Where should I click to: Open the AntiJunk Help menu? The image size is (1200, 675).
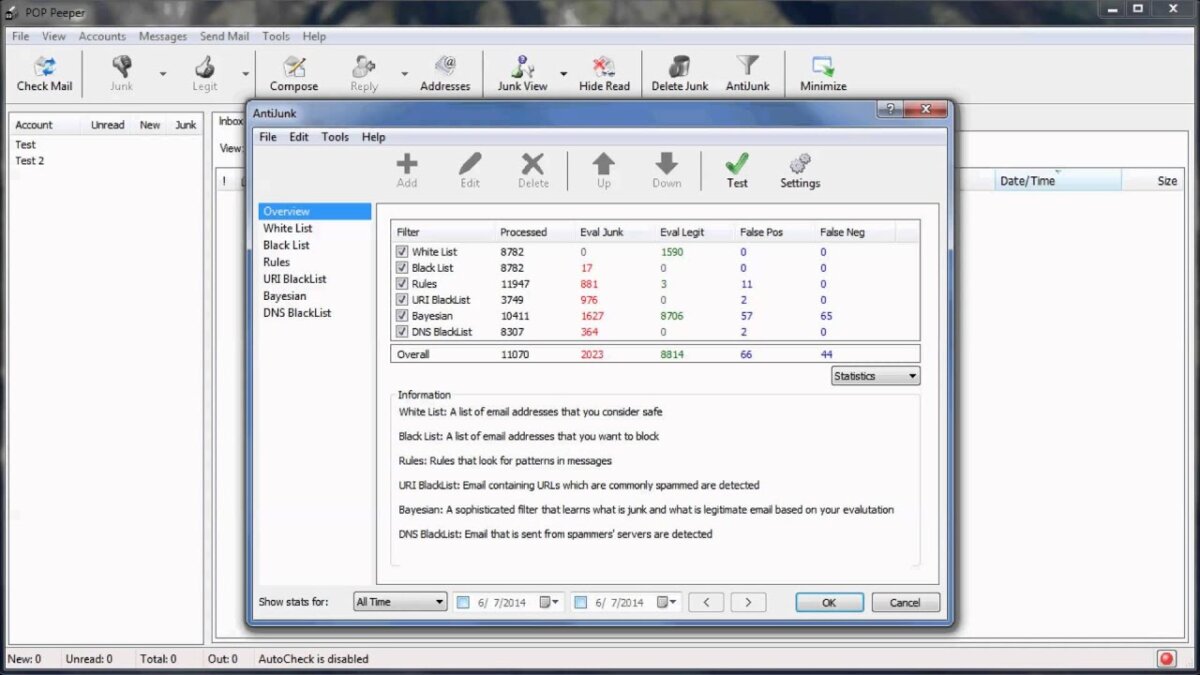pyautogui.click(x=373, y=137)
